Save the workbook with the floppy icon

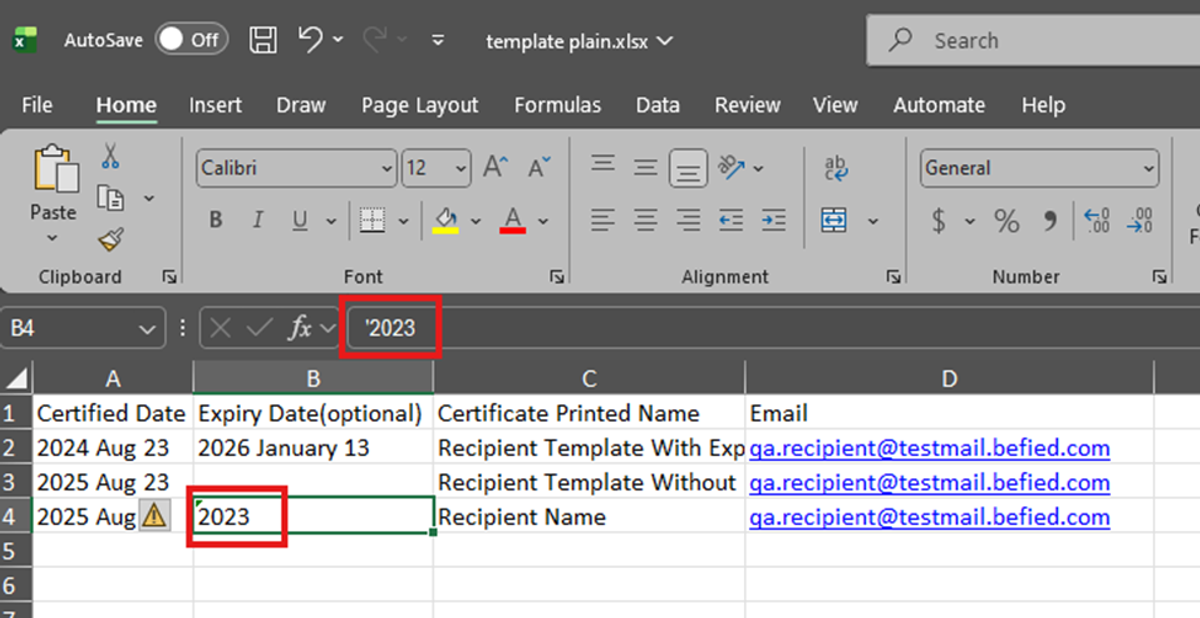tap(263, 40)
